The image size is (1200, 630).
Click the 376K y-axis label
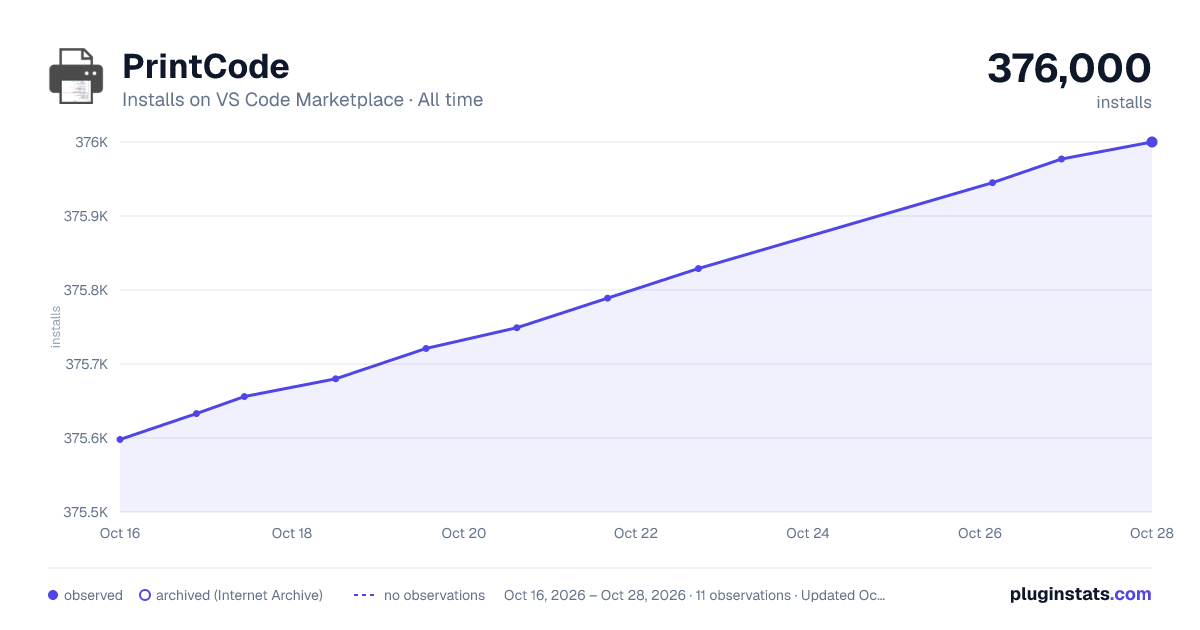pyautogui.click(x=92, y=142)
